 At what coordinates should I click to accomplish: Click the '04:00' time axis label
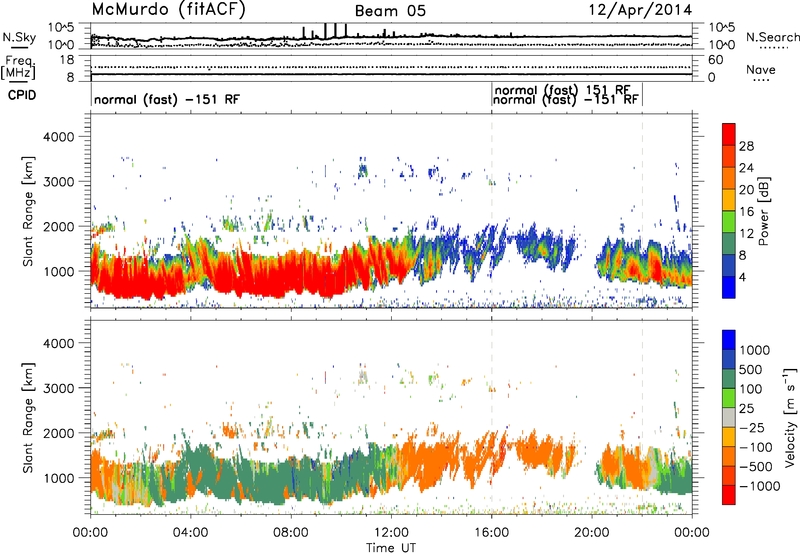coord(190,533)
